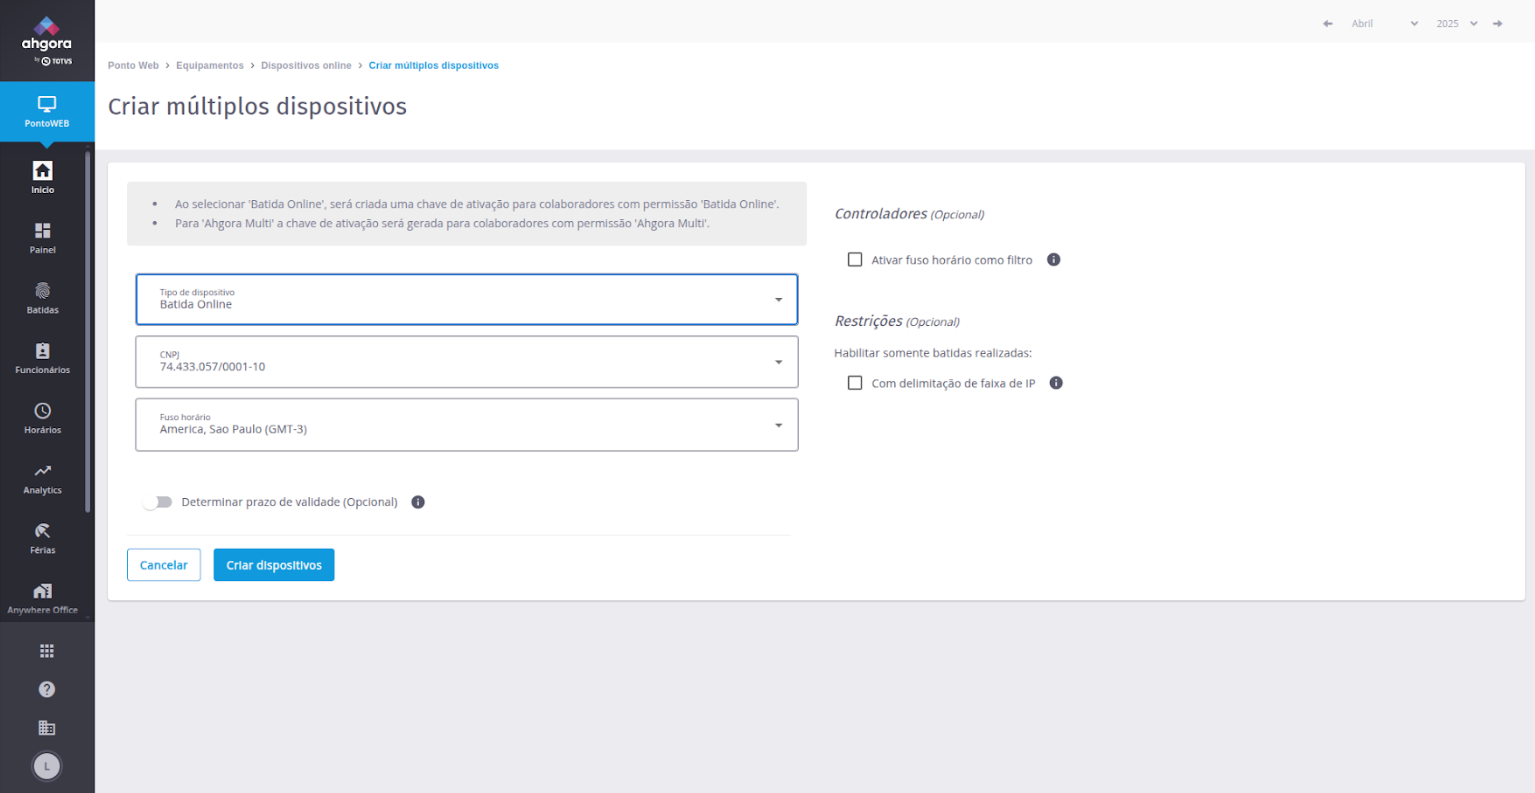1535x793 pixels.
Task: Go to Dispositivos online breadcrumb
Action: pyautogui.click(x=306, y=66)
